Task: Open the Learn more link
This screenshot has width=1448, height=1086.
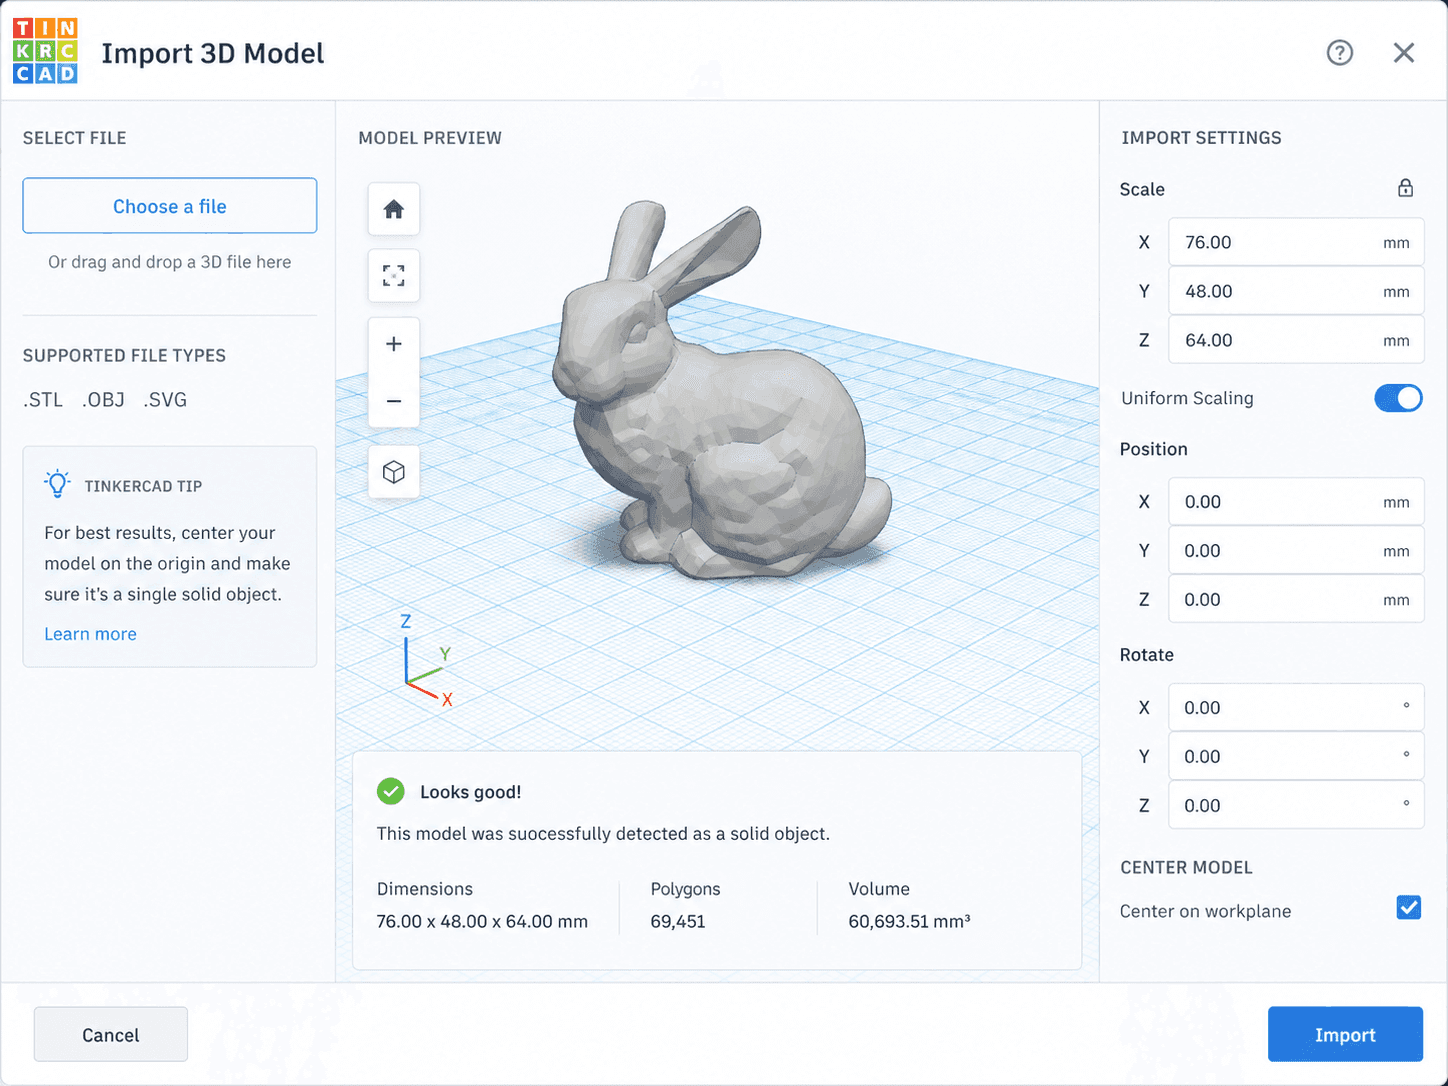Action: (x=90, y=633)
